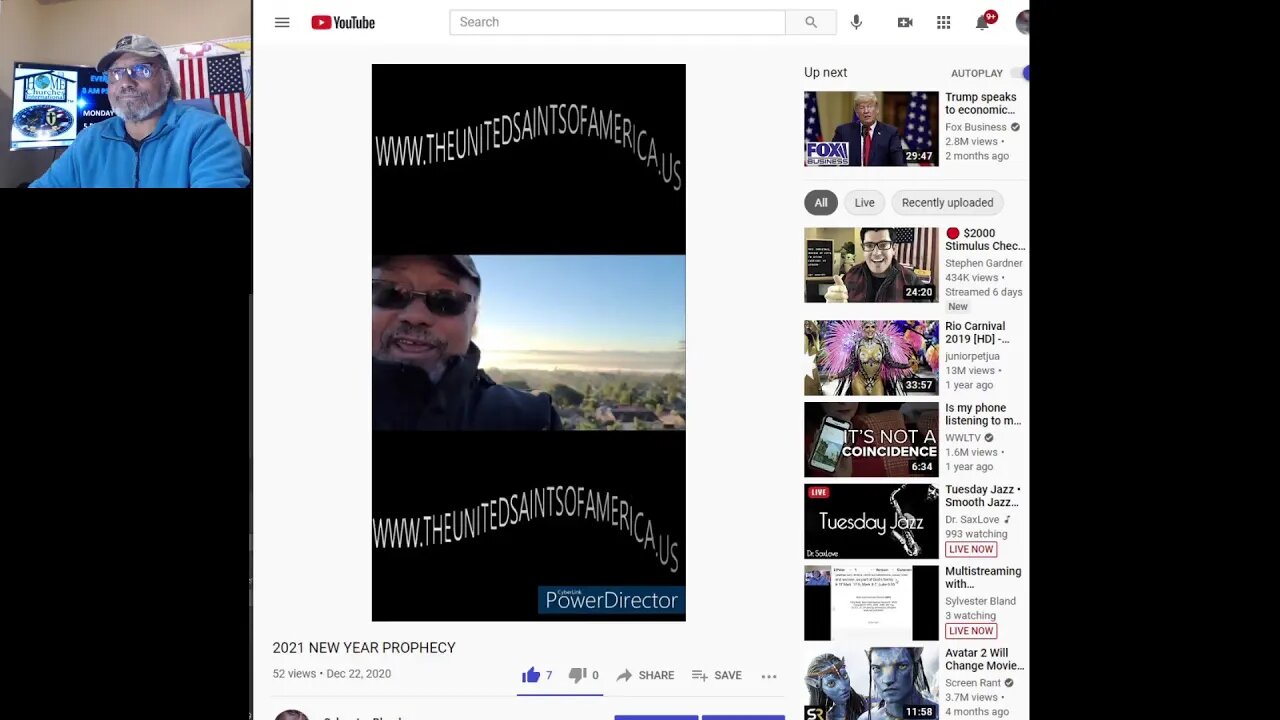1280x720 pixels.
Task: Open the Avatar 2 video thumbnail
Action: click(x=871, y=684)
